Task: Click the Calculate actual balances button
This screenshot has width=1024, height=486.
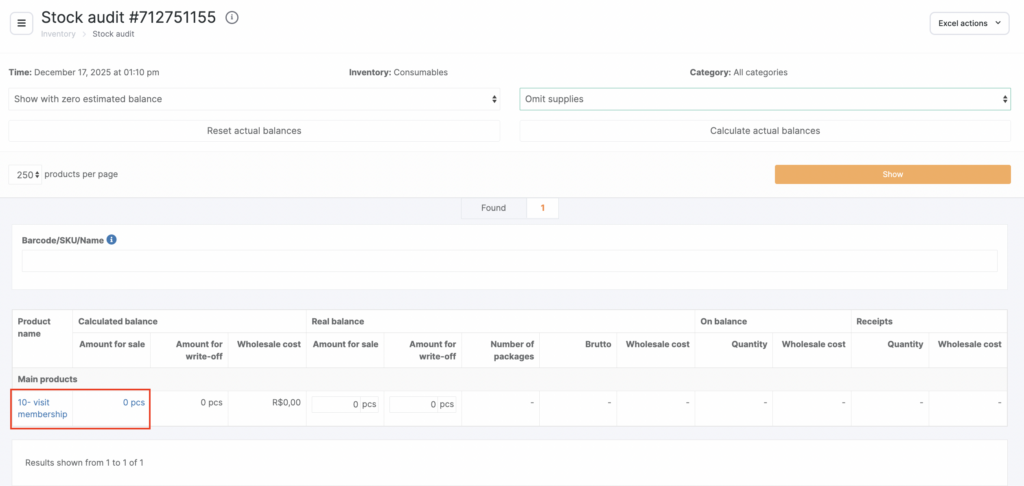Action: (x=765, y=131)
